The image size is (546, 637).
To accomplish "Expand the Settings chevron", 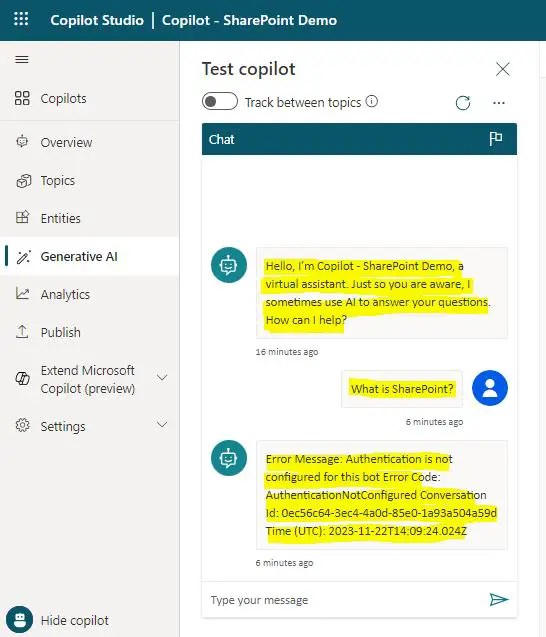I will pyautogui.click(x=162, y=425).
